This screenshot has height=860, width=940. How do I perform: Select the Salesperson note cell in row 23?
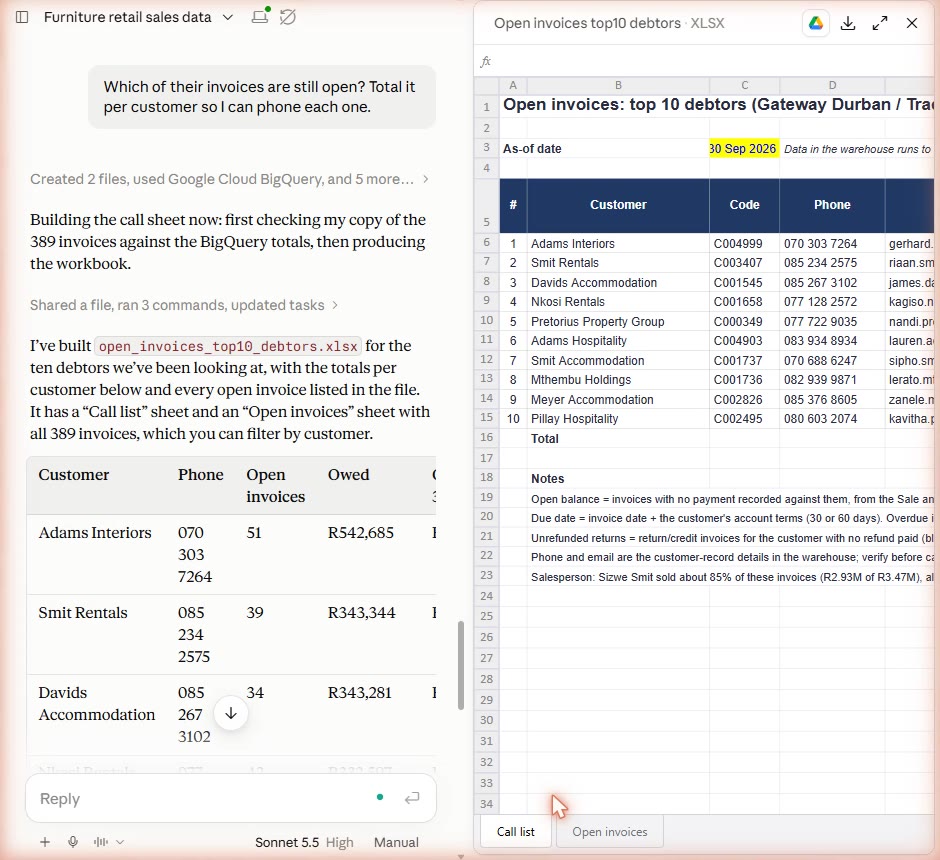(731, 577)
